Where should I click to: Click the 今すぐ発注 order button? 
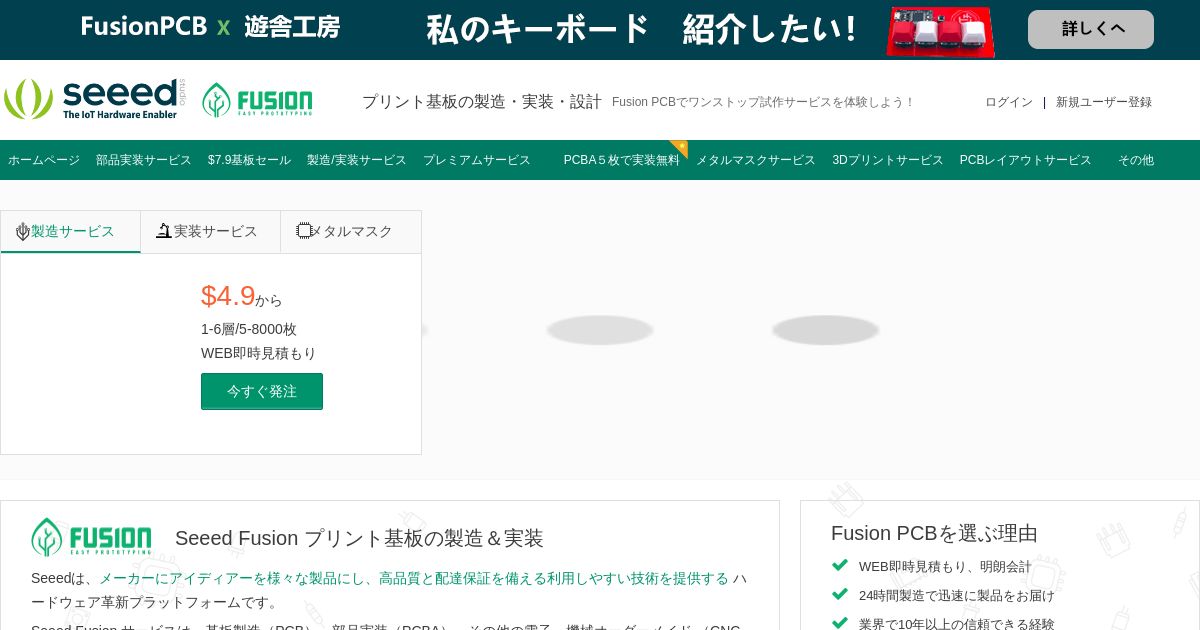tap(262, 391)
